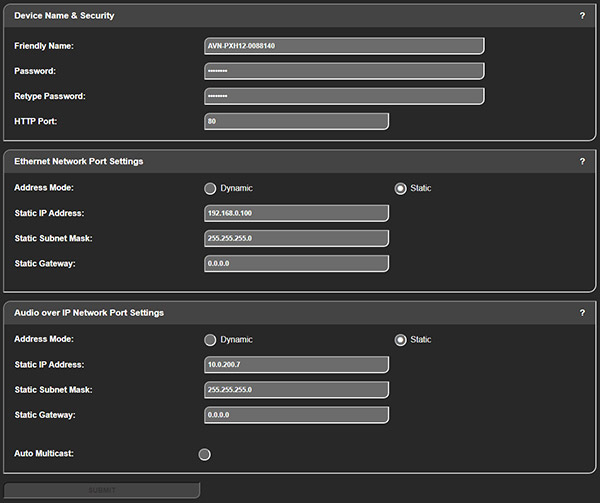
Task: Choose Static mode for Audio over IP
Action: click(x=401, y=340)
